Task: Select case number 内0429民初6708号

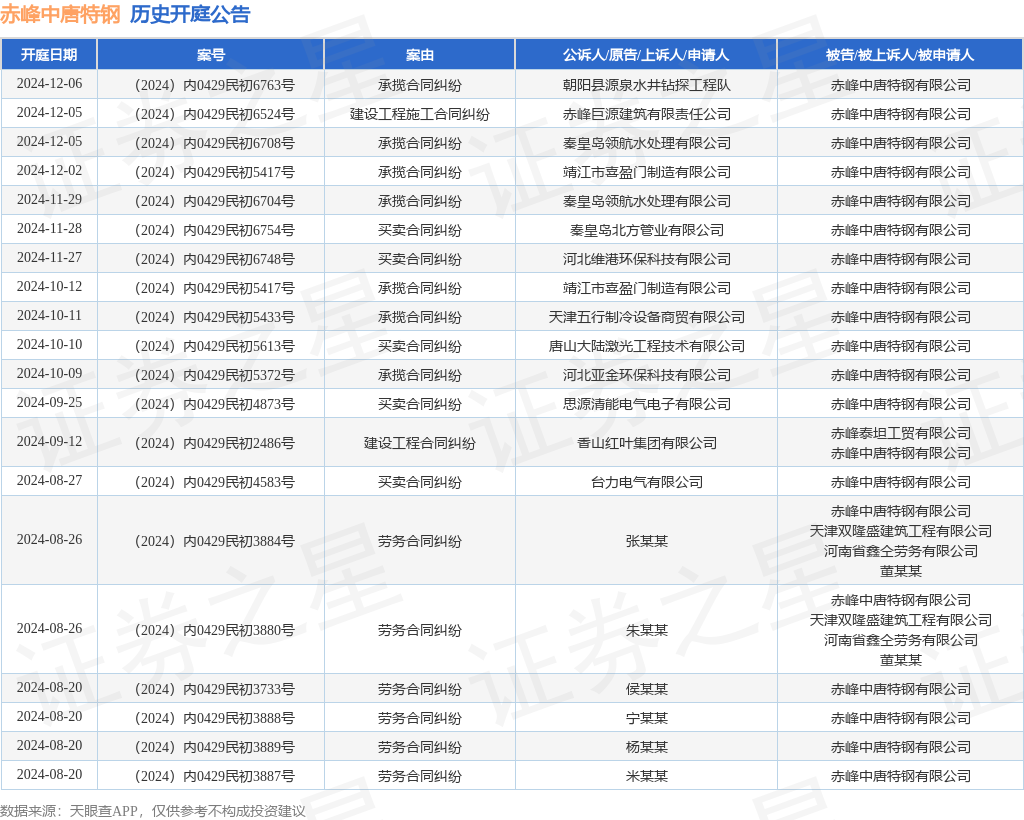Action: (x=215, y=143)
